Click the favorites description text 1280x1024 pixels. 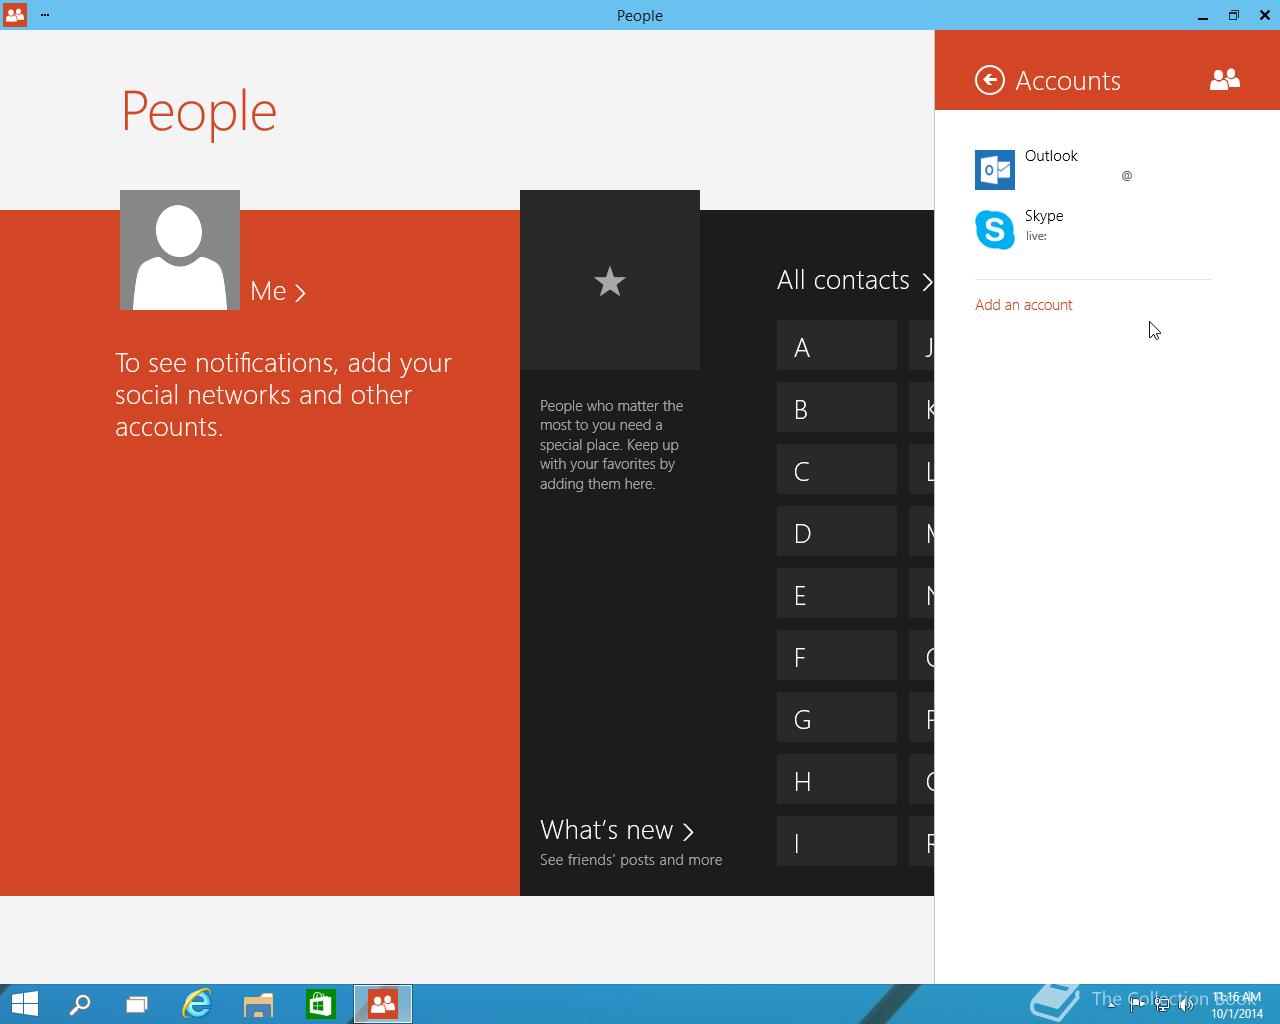(611, 444)
